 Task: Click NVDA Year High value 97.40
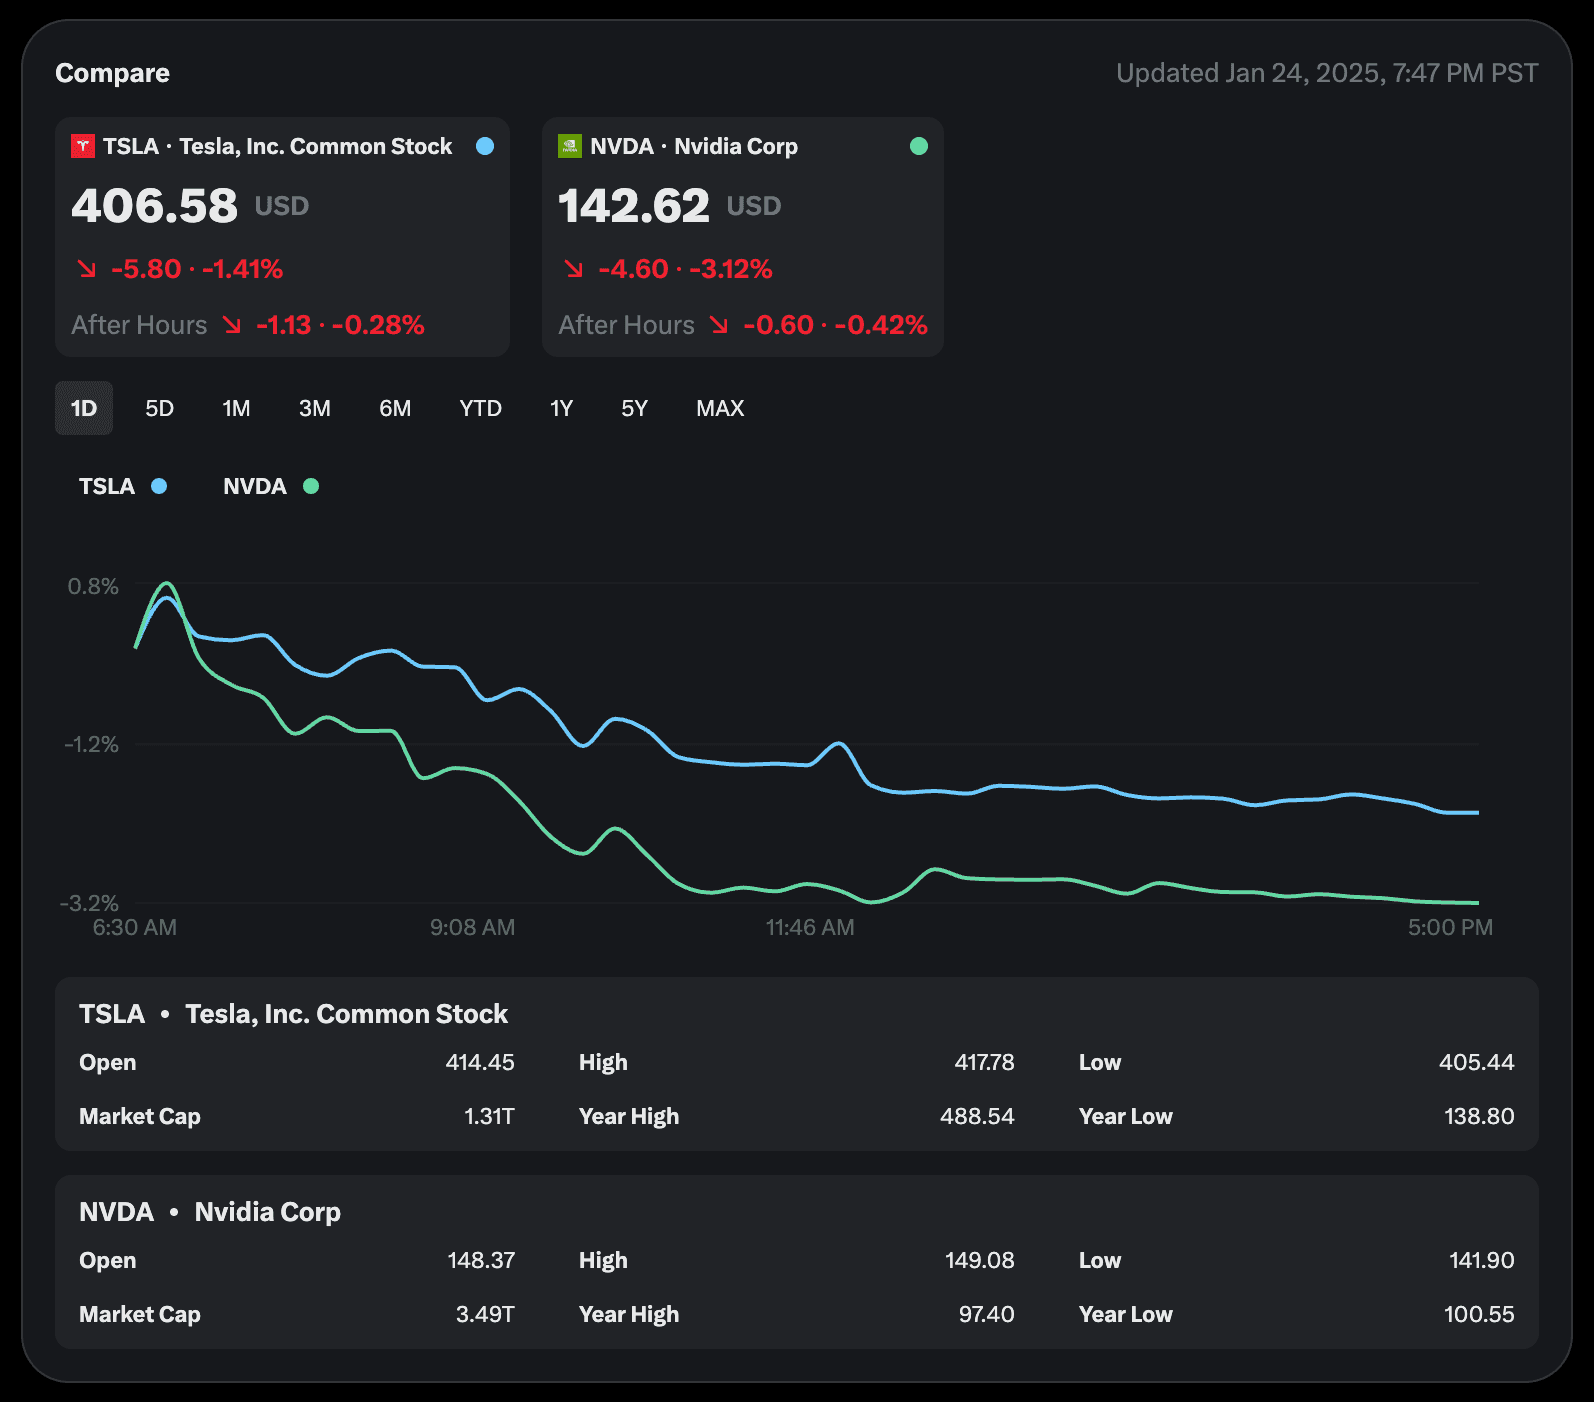[987, 1314]
